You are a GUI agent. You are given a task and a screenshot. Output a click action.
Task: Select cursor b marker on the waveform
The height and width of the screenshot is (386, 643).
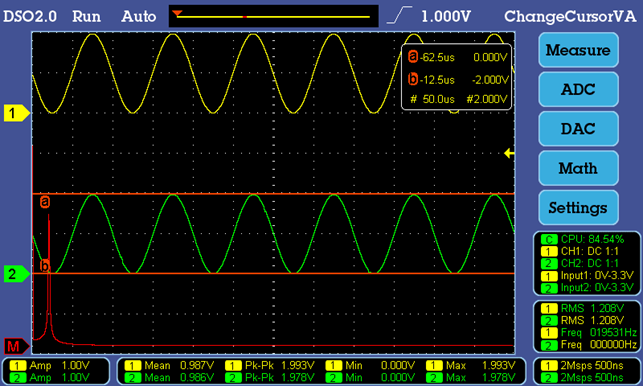click(45, 266)
